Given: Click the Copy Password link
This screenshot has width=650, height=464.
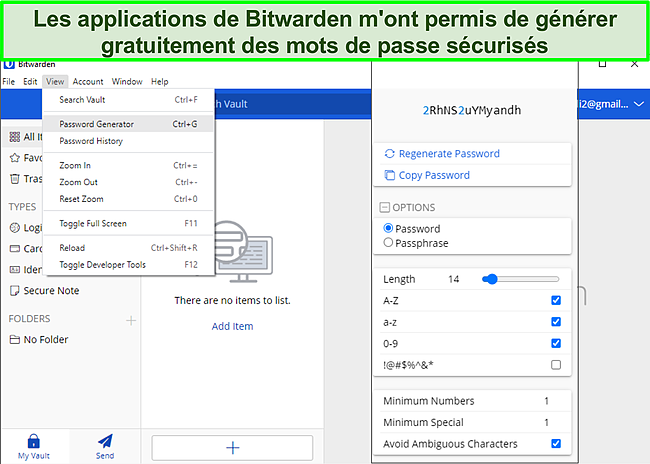Looking at the screenshot, I should [x=434, y=175].
